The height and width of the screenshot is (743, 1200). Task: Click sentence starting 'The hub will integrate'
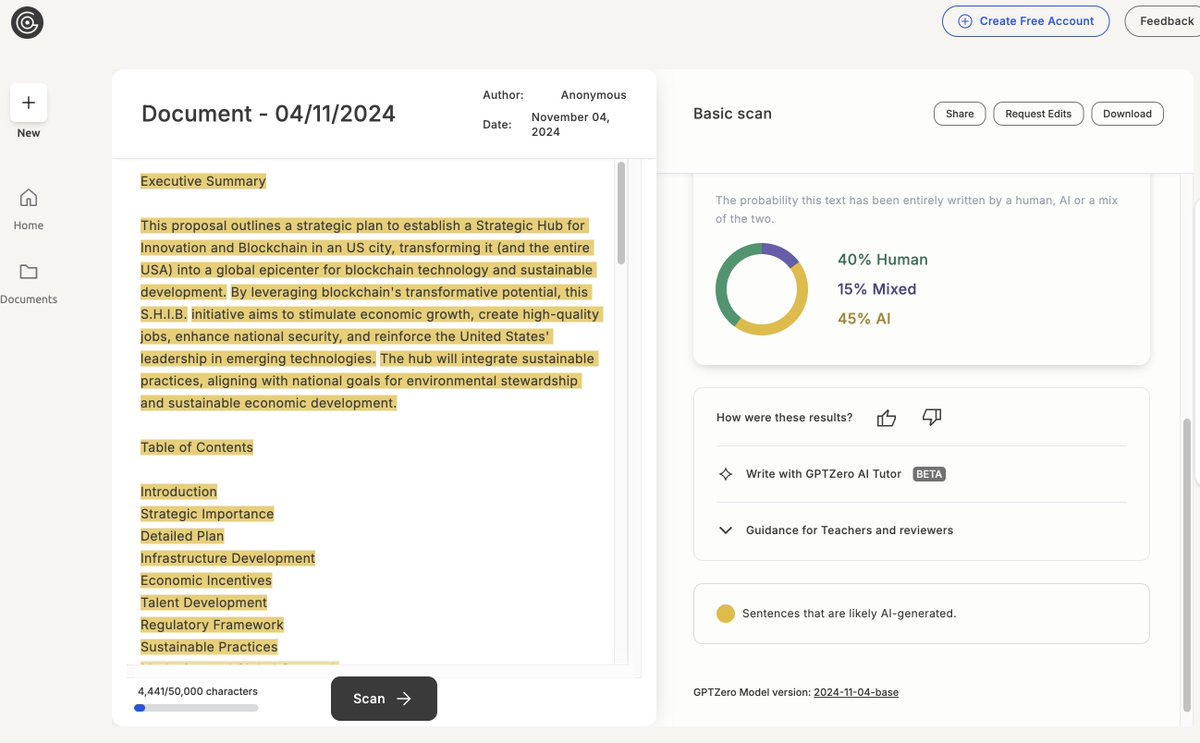coord(368,381)
